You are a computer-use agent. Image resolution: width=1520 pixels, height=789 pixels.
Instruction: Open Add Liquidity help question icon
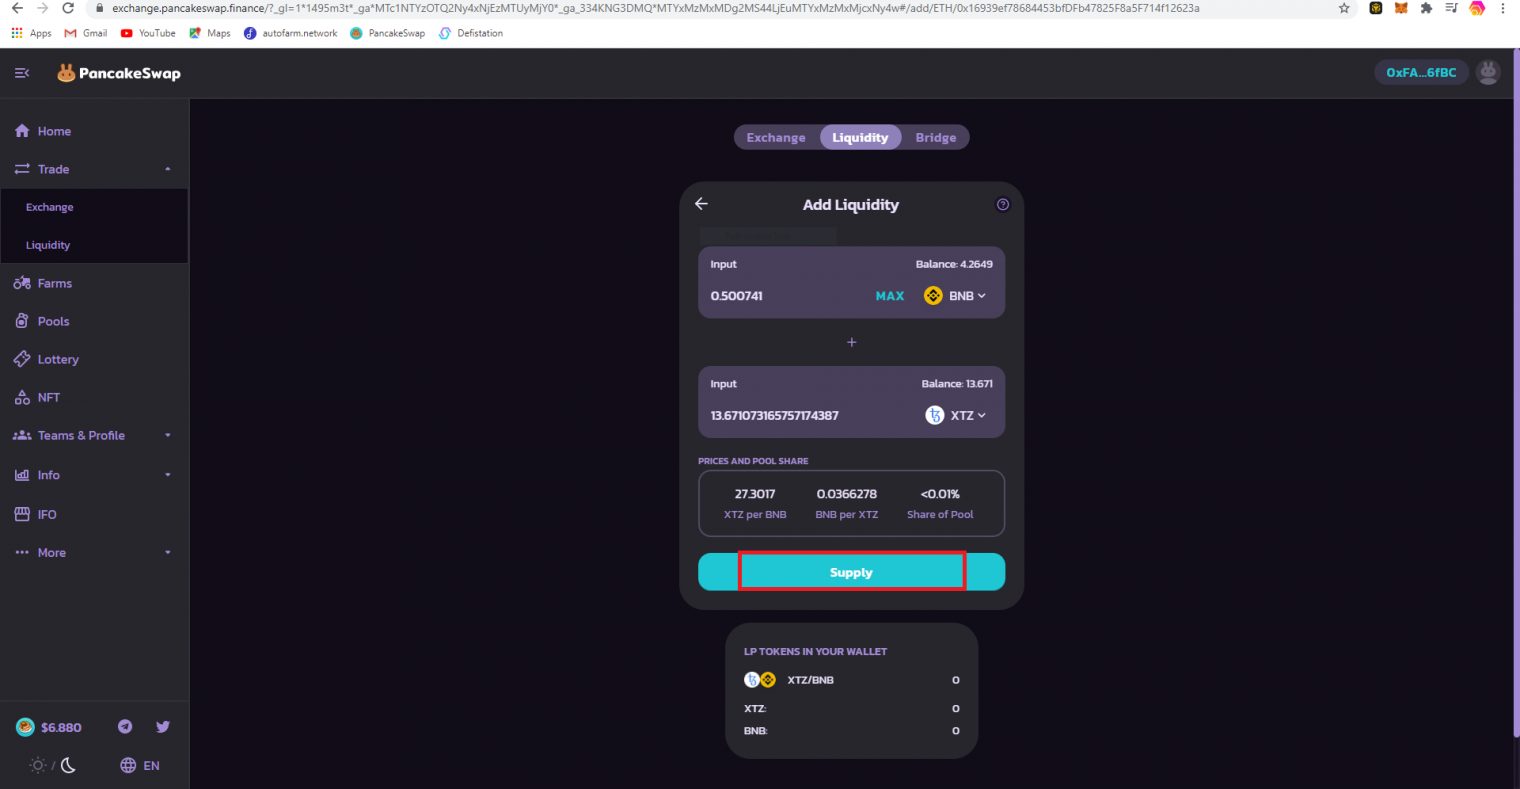1003,204
